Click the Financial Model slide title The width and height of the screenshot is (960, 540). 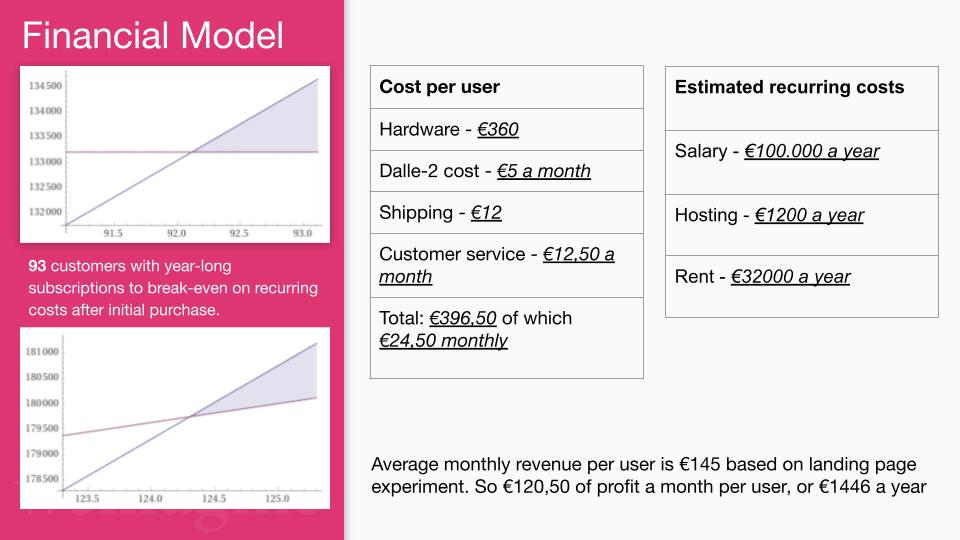click(x=152, y=36)
